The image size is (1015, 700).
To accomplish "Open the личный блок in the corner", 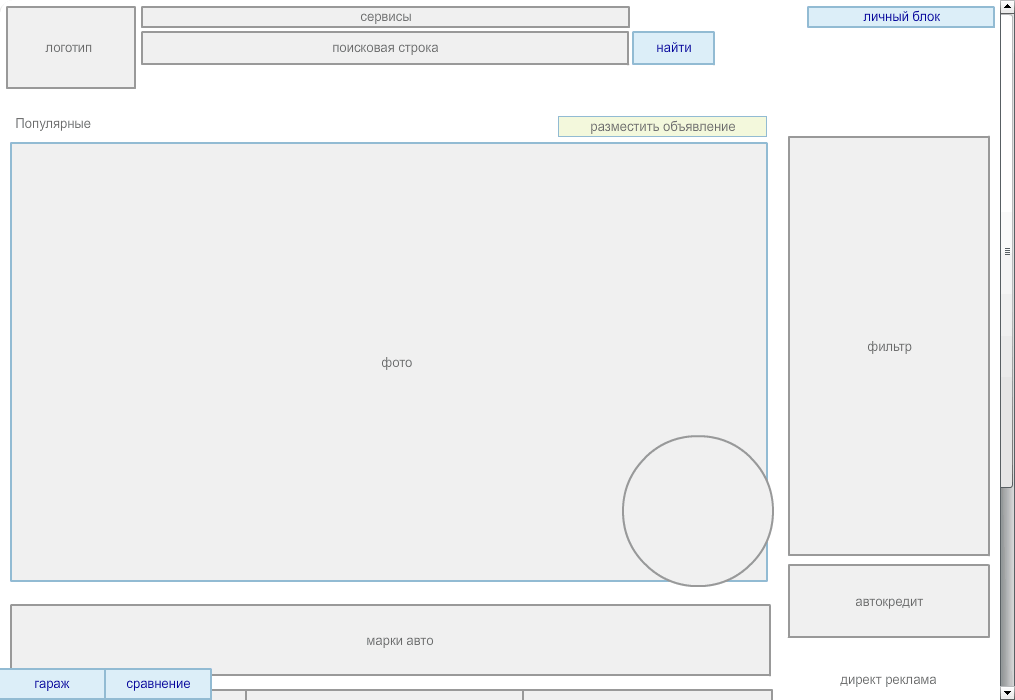I will coord(899,16).
